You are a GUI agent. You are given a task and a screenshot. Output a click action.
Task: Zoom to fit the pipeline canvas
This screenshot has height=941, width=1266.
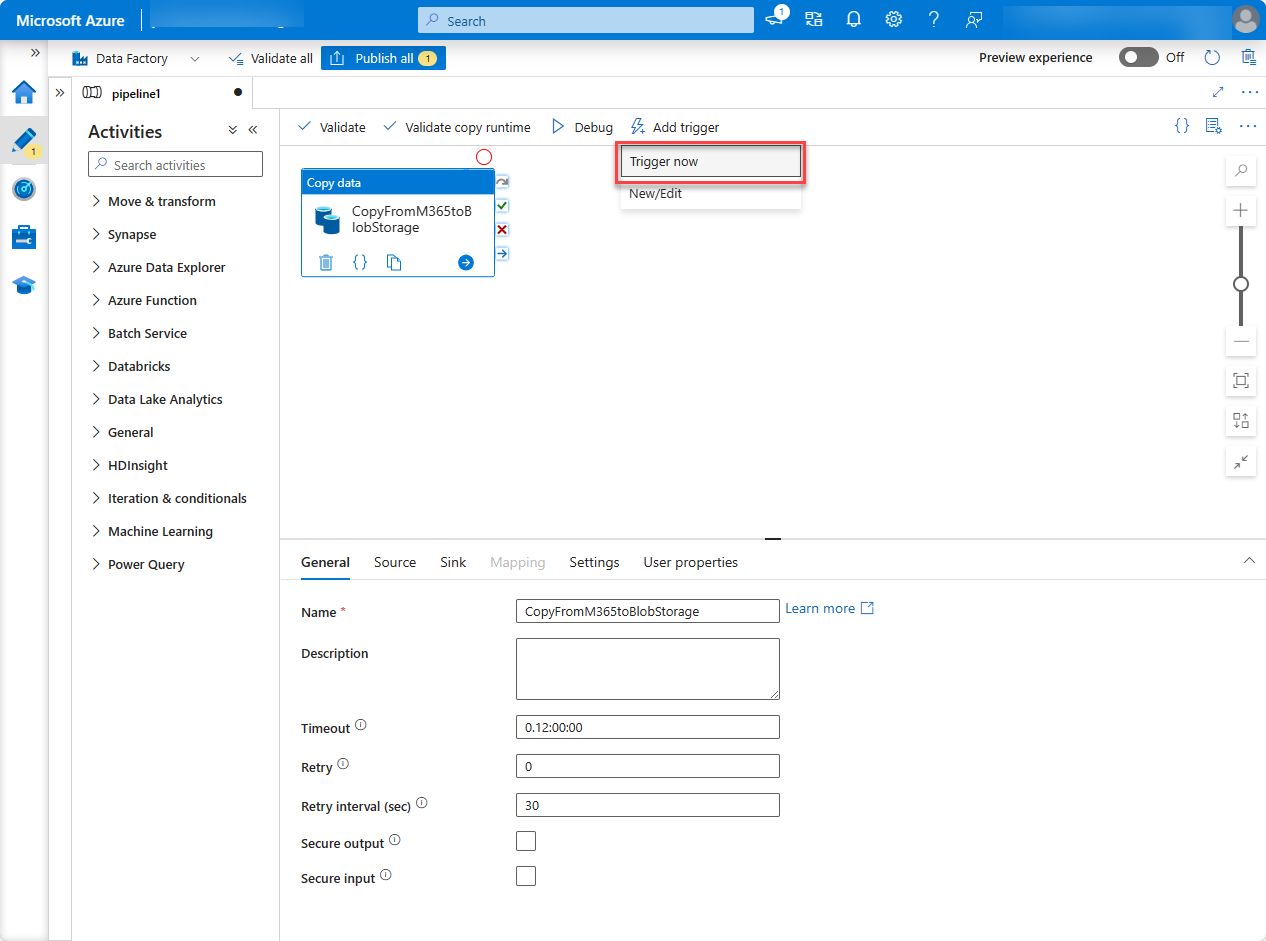1240,380
